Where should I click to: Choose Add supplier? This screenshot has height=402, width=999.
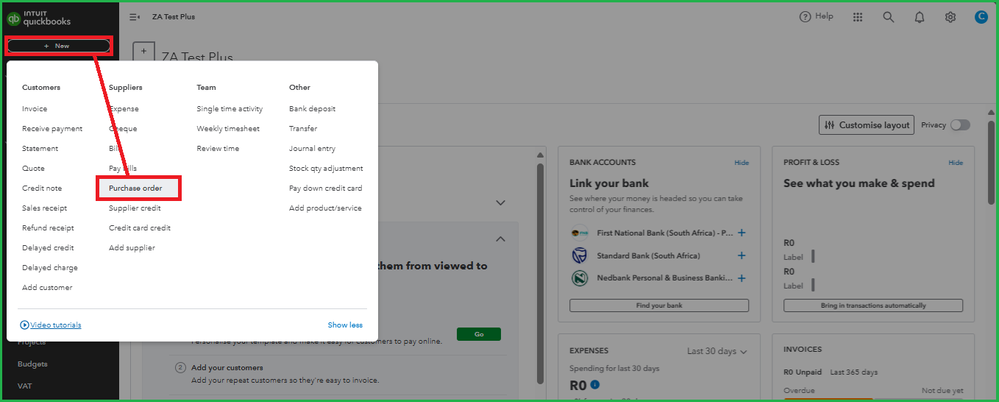[x=131, y=247]
